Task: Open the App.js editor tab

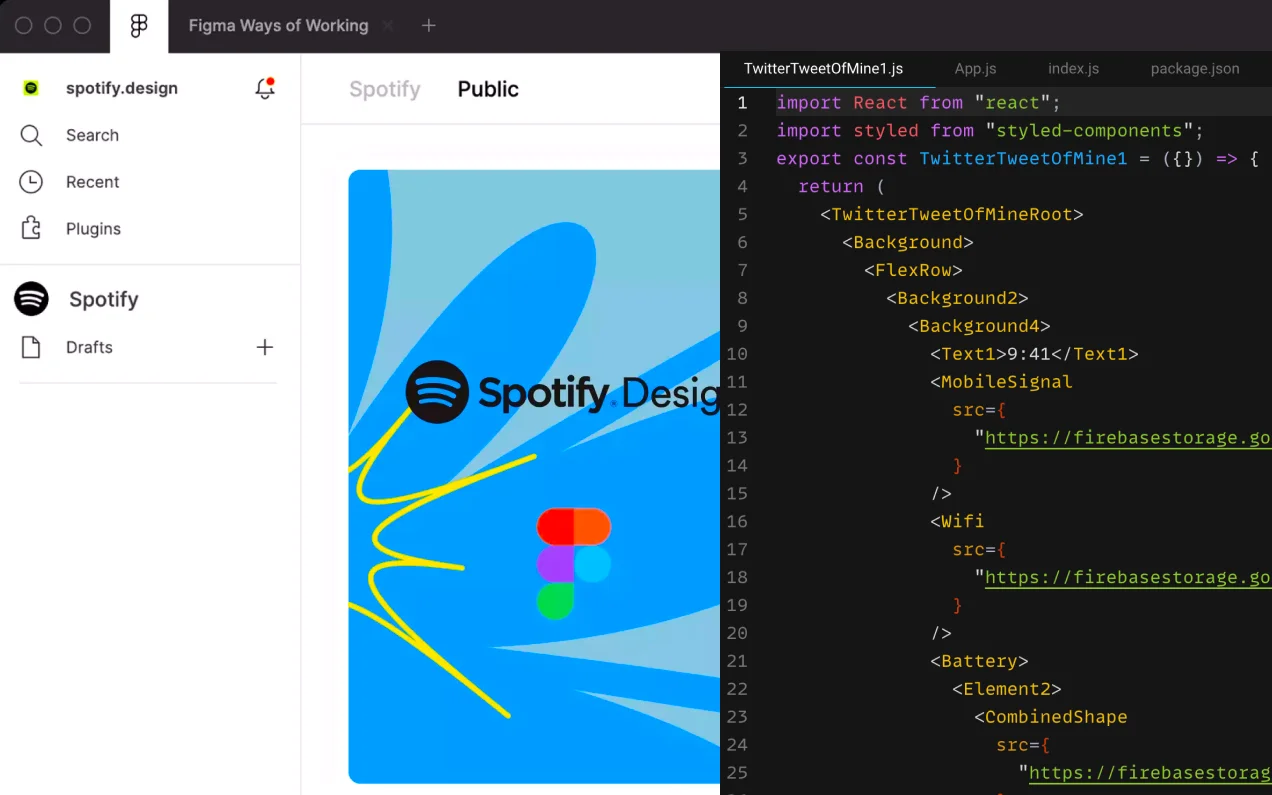Action: click(x=975, y=69)
